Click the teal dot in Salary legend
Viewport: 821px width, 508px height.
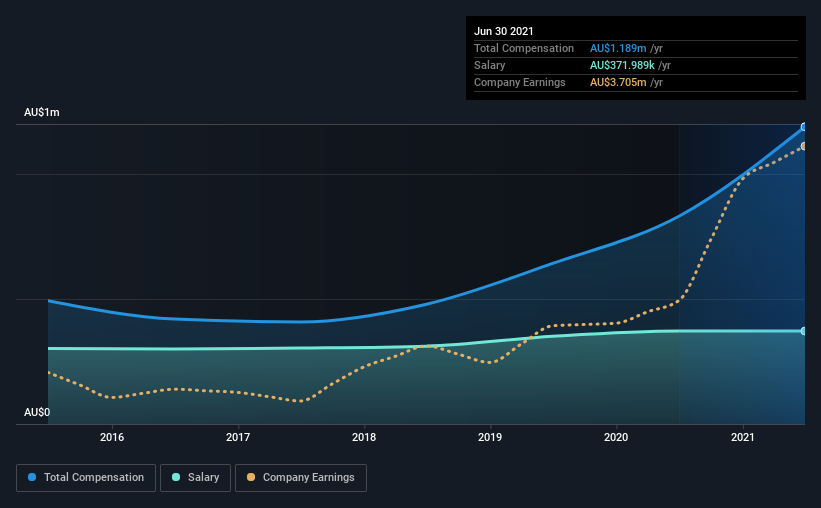pyautogui.click(x=176, y=477)
